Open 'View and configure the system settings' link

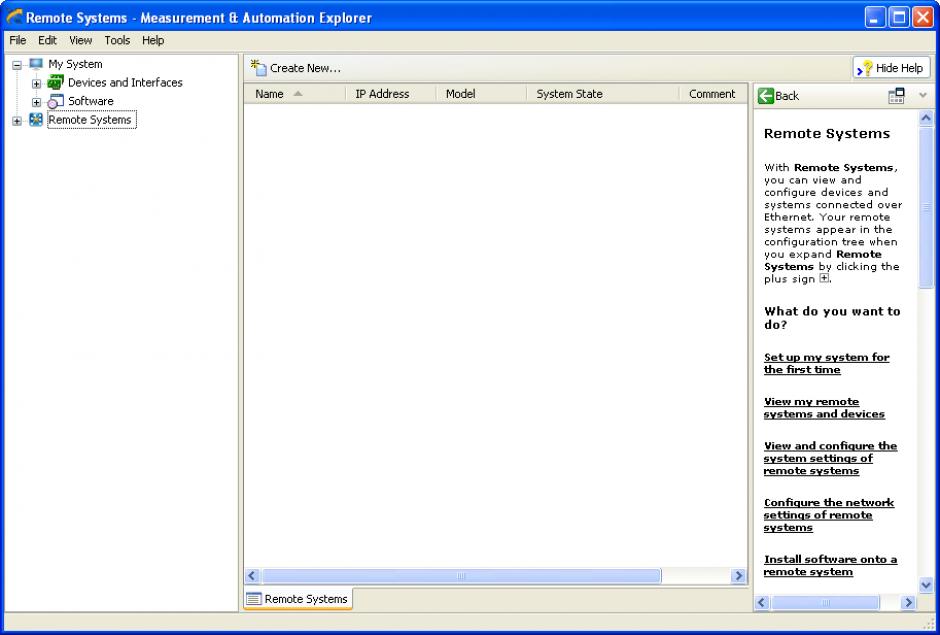click(830, 458)
